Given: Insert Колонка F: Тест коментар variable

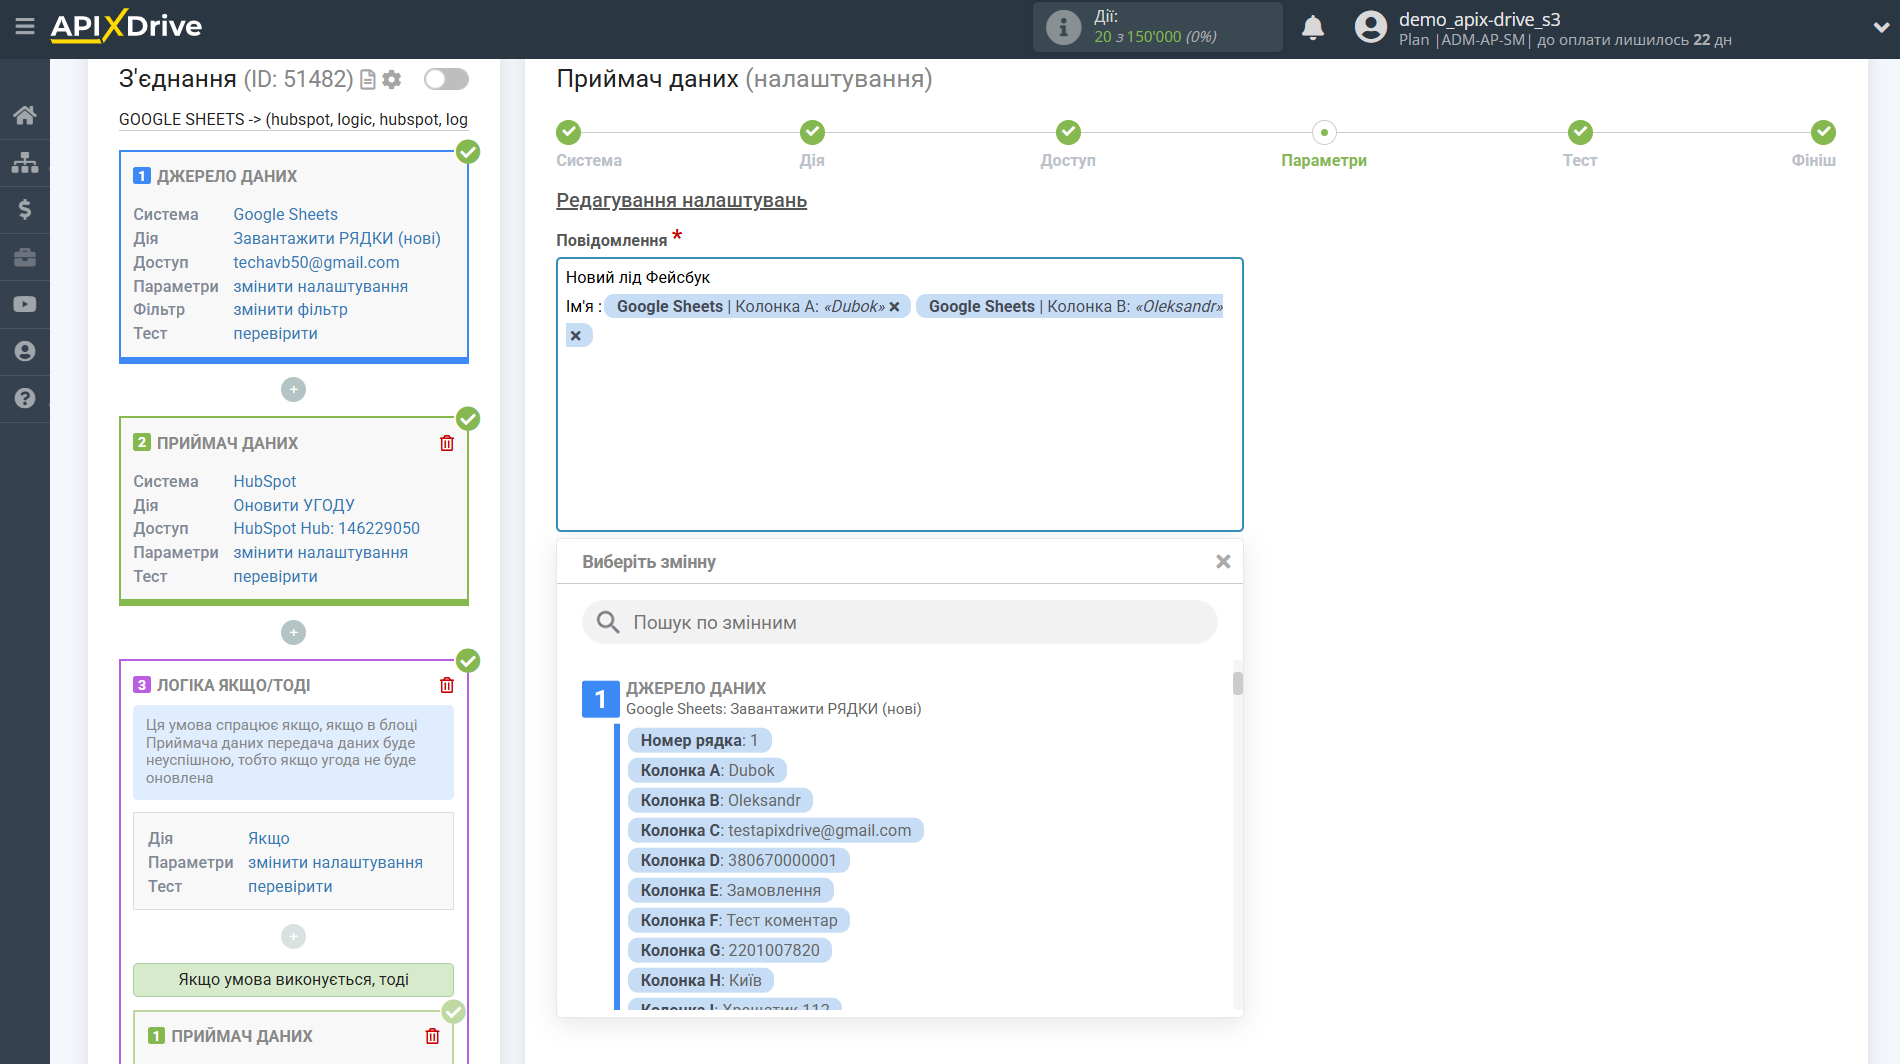Looking at the screenshot, I should pyautogui.click(x=739, y=920).
